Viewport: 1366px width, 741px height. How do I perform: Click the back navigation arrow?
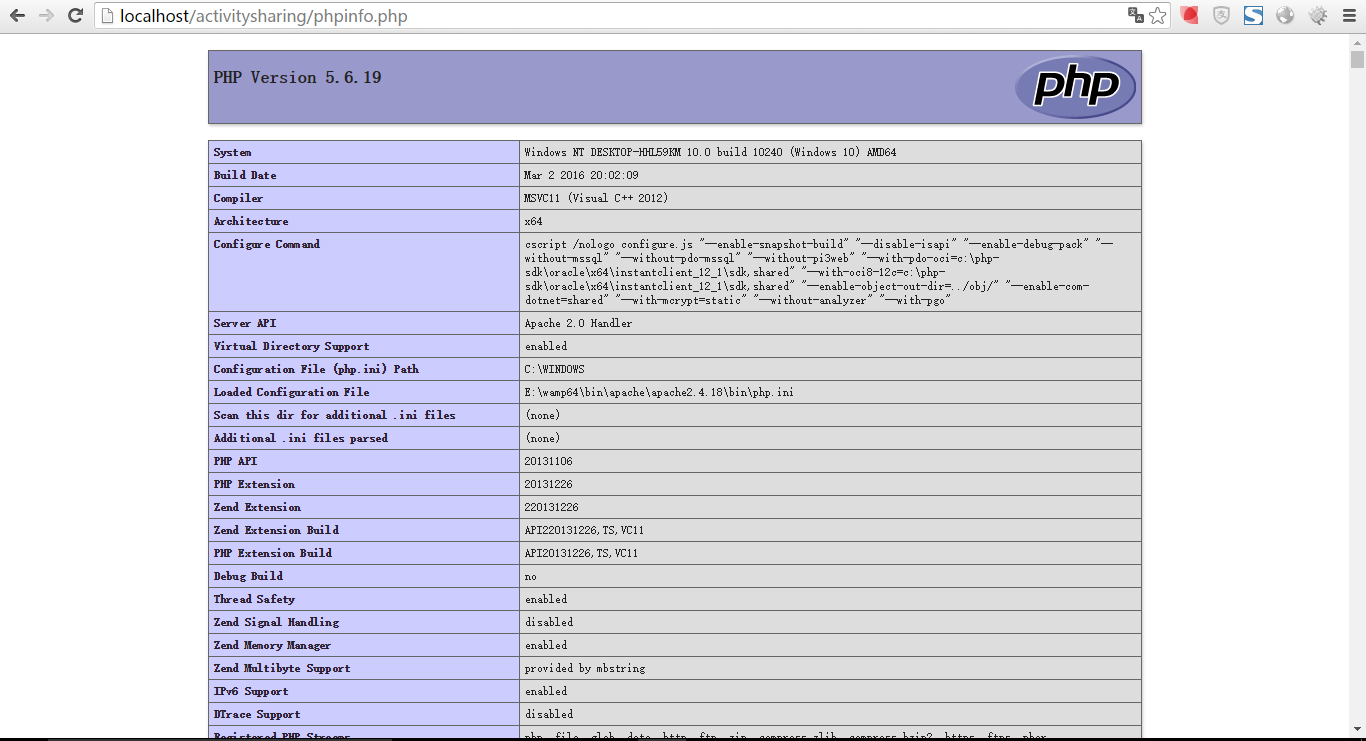[x=16, y=16]
